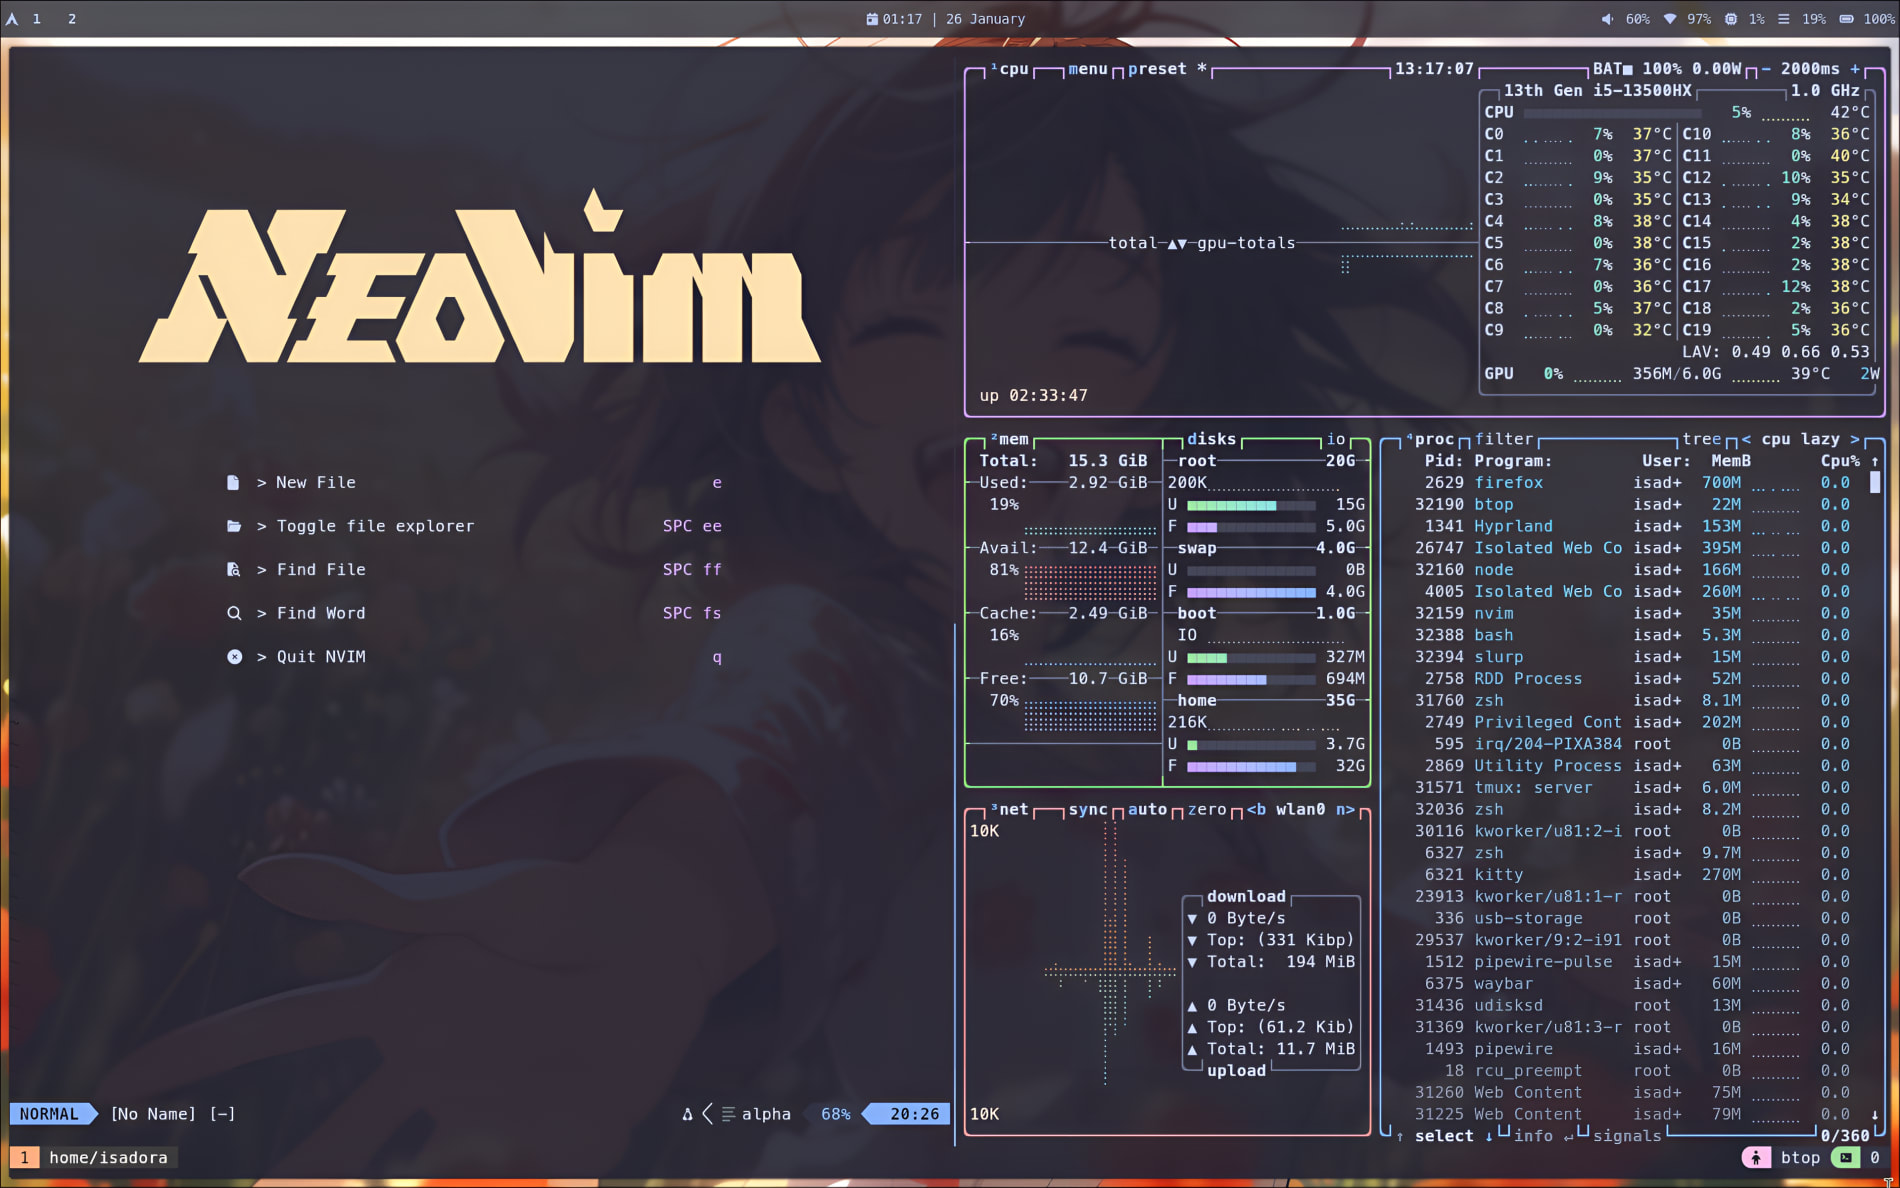Click Find File dashboard entry
1900x1188 pixels.
(474, 569)
